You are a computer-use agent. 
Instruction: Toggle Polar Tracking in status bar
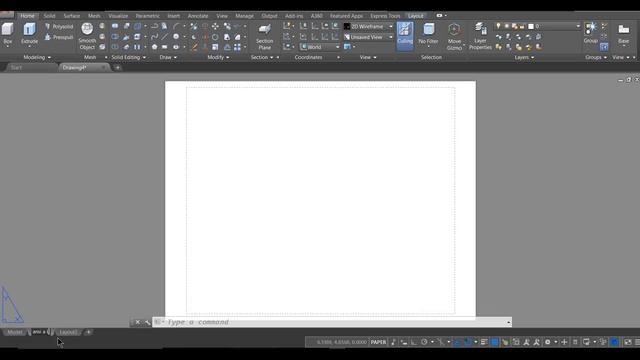pyautogui.click(x=424, y=342)
